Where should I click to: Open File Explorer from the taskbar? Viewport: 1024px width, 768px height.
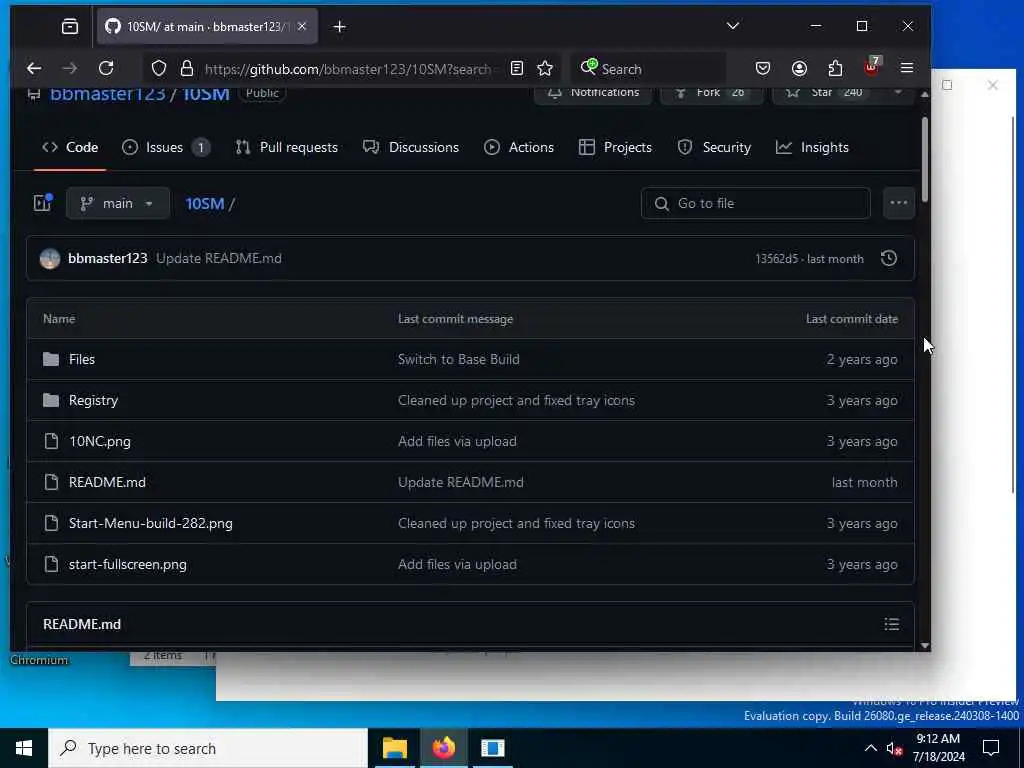coord(394,748)
